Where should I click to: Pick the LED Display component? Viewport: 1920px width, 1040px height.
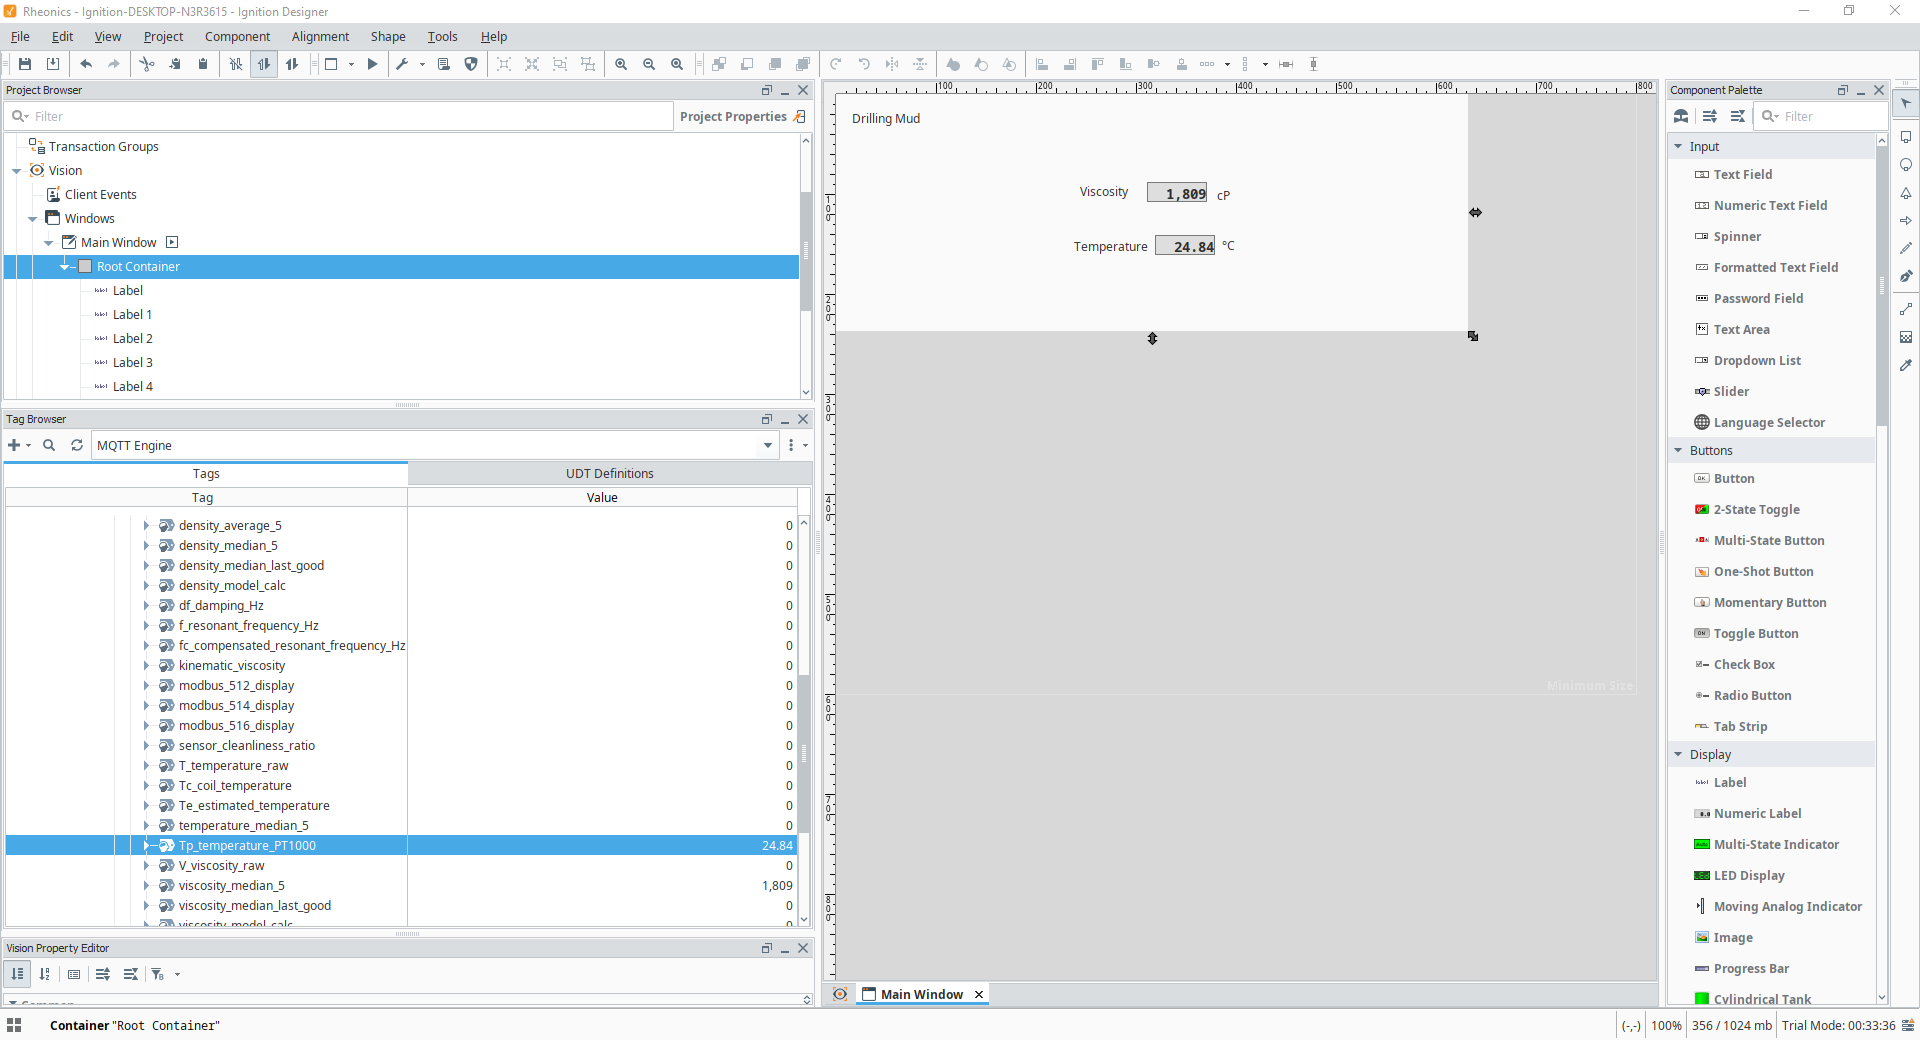pos(1749,875)
